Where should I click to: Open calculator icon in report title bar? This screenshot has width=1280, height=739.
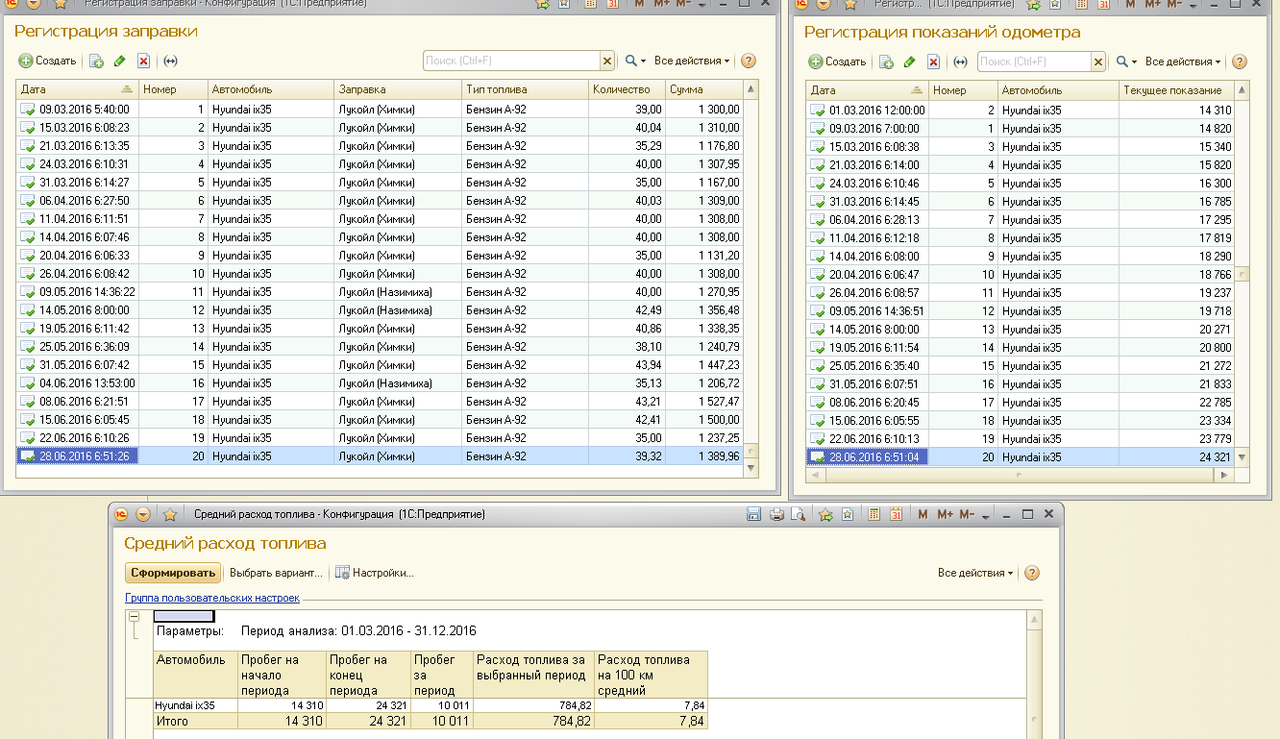click(x=874, y=514)
